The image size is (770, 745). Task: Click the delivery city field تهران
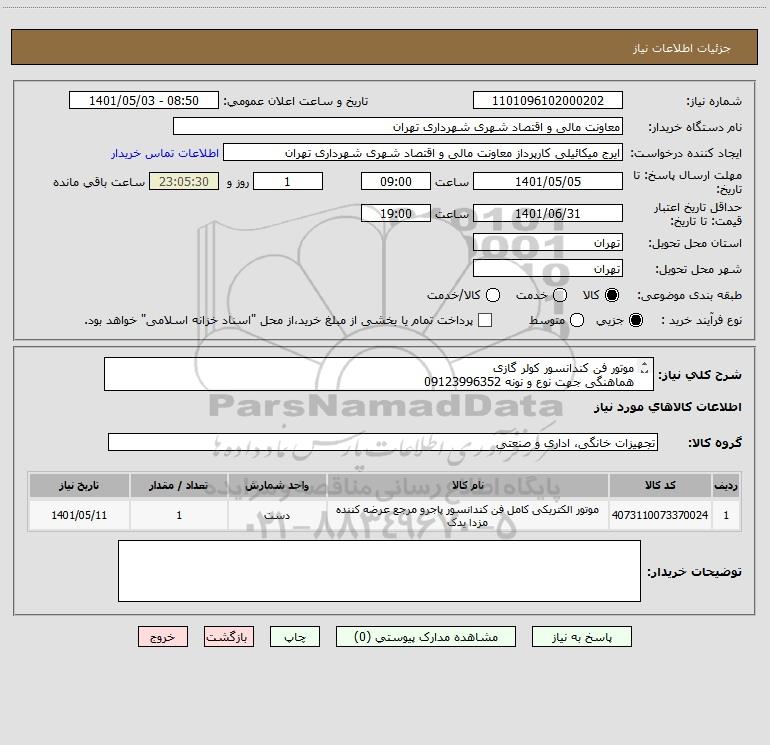(548, 269)
